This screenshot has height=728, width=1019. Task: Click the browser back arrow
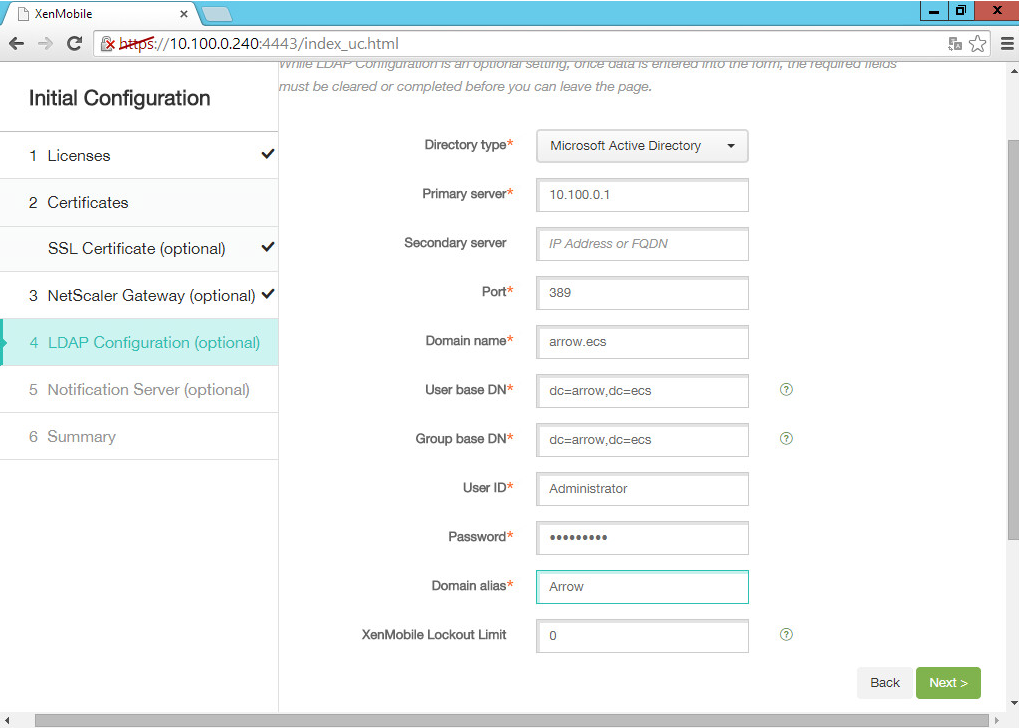16,44
